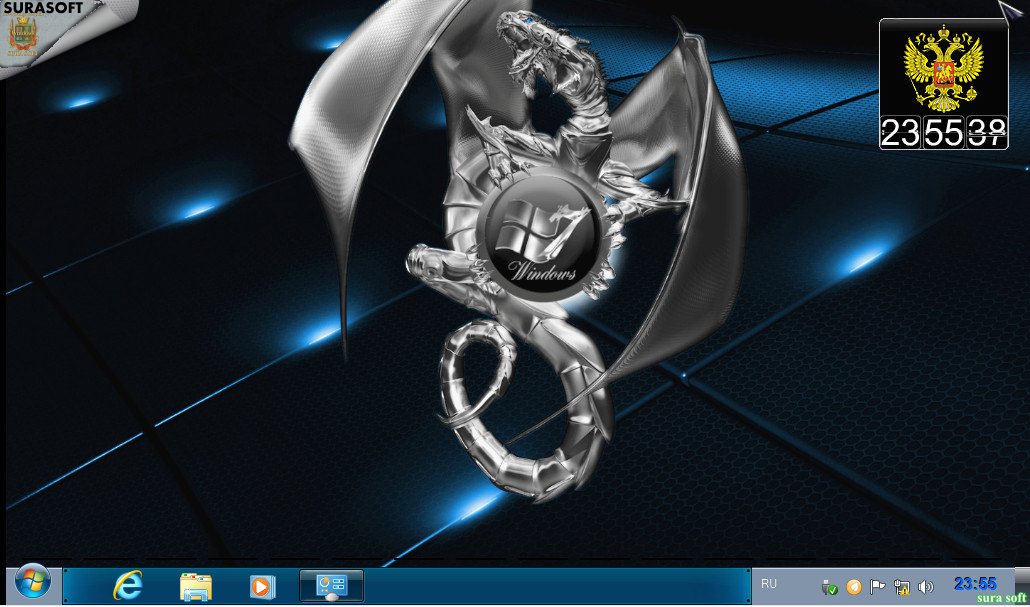Click the Safely Remove Hardware tray icon
The height and width of the screenshot is (607, 1030).
coord(829,587)
